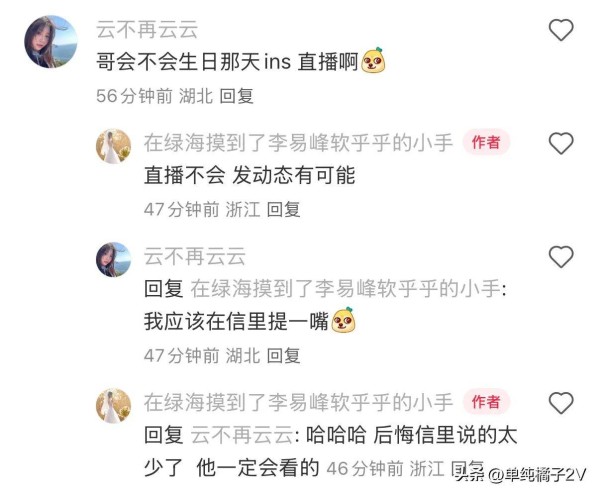This screenshot has width=600, height=496.
Task: Open the author username on the first reply
Action: pyautogui.click(x=298, y=143)
